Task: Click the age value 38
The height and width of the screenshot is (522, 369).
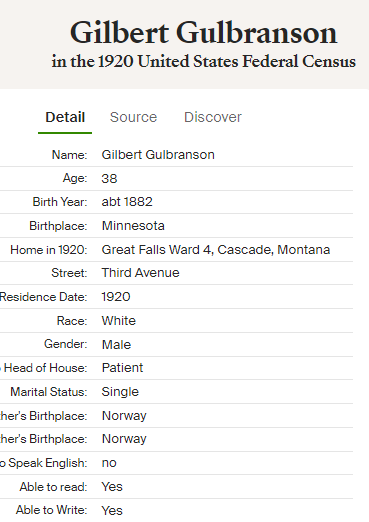Action: pos(109,179)
